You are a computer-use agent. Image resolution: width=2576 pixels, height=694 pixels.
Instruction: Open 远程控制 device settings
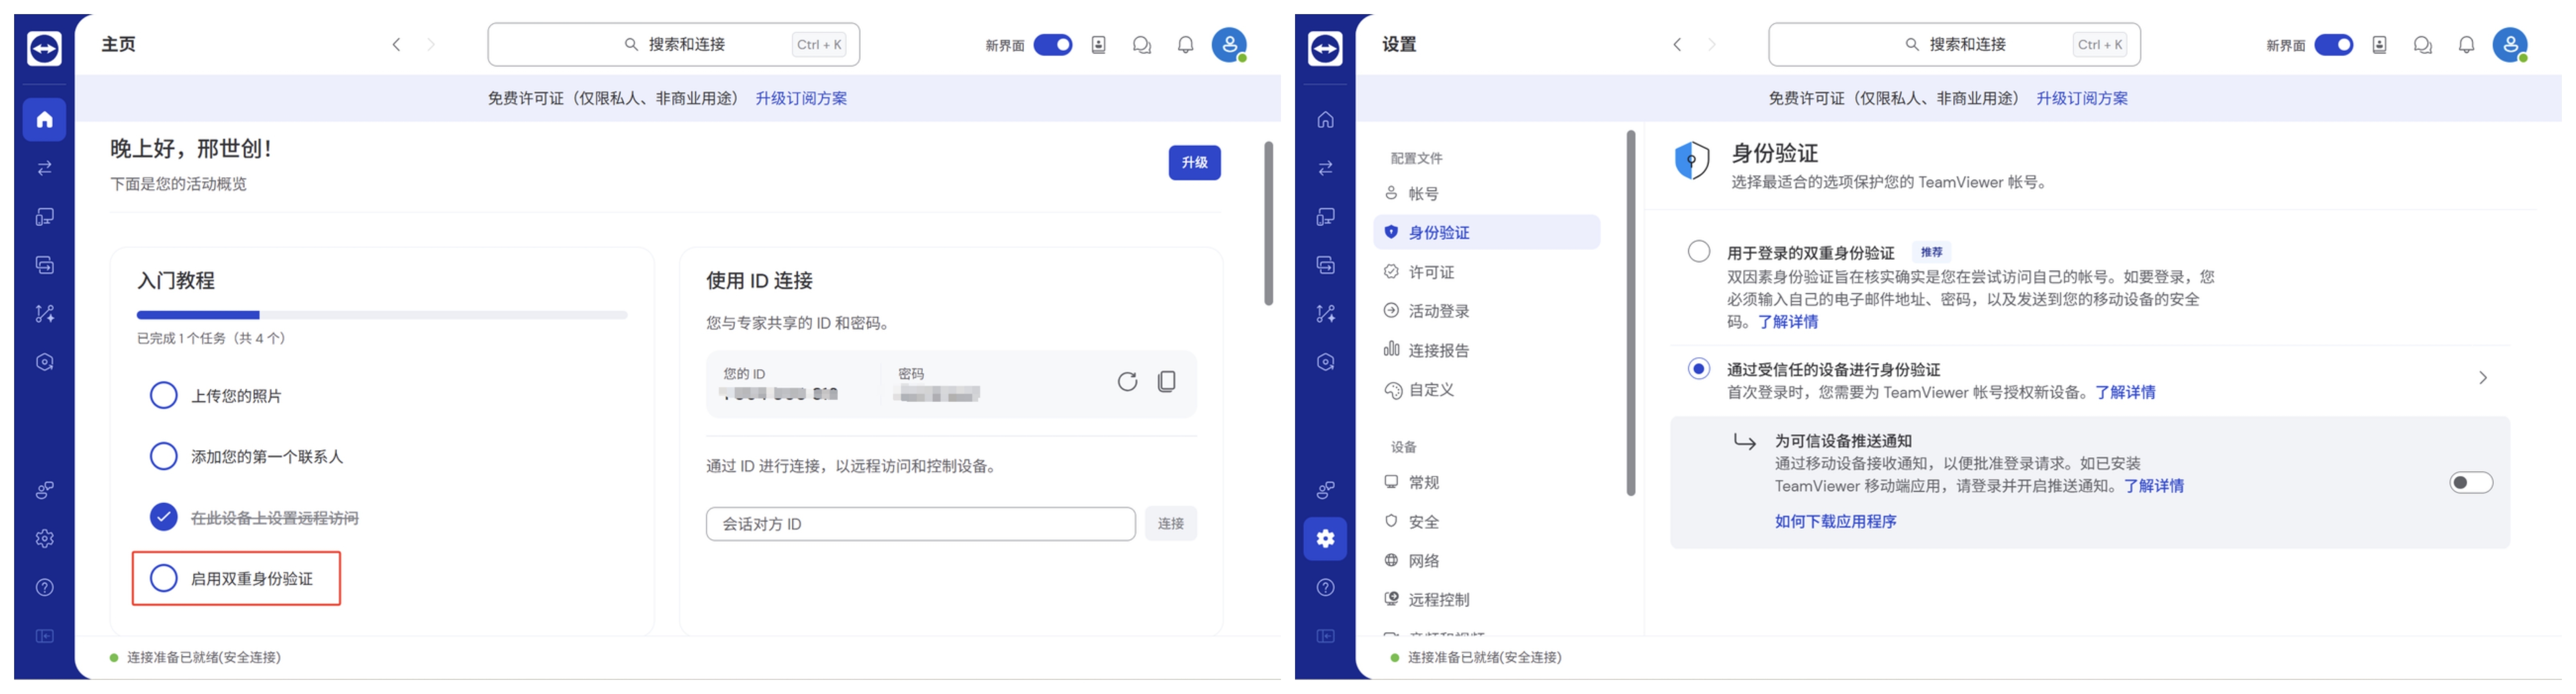(1486, 600)
